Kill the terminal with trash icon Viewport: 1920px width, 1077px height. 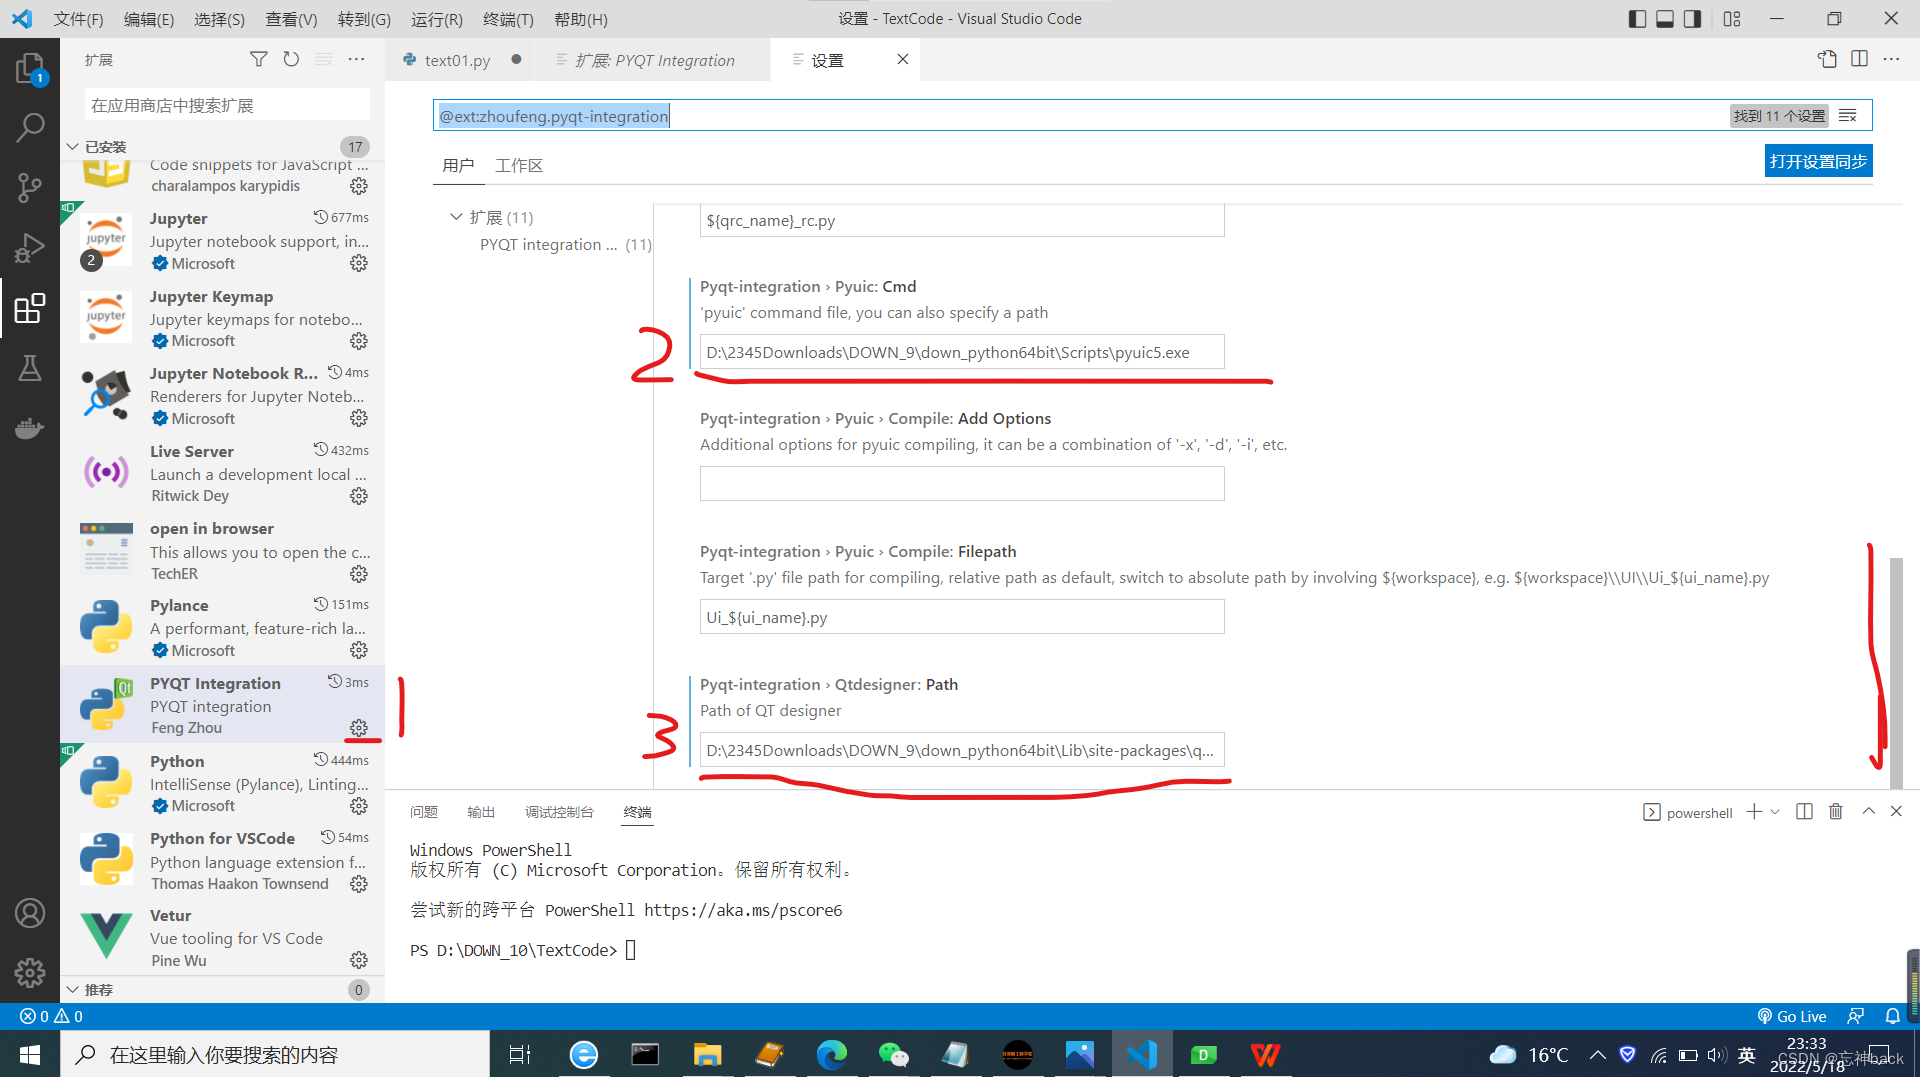click(x=1836, y=812)
